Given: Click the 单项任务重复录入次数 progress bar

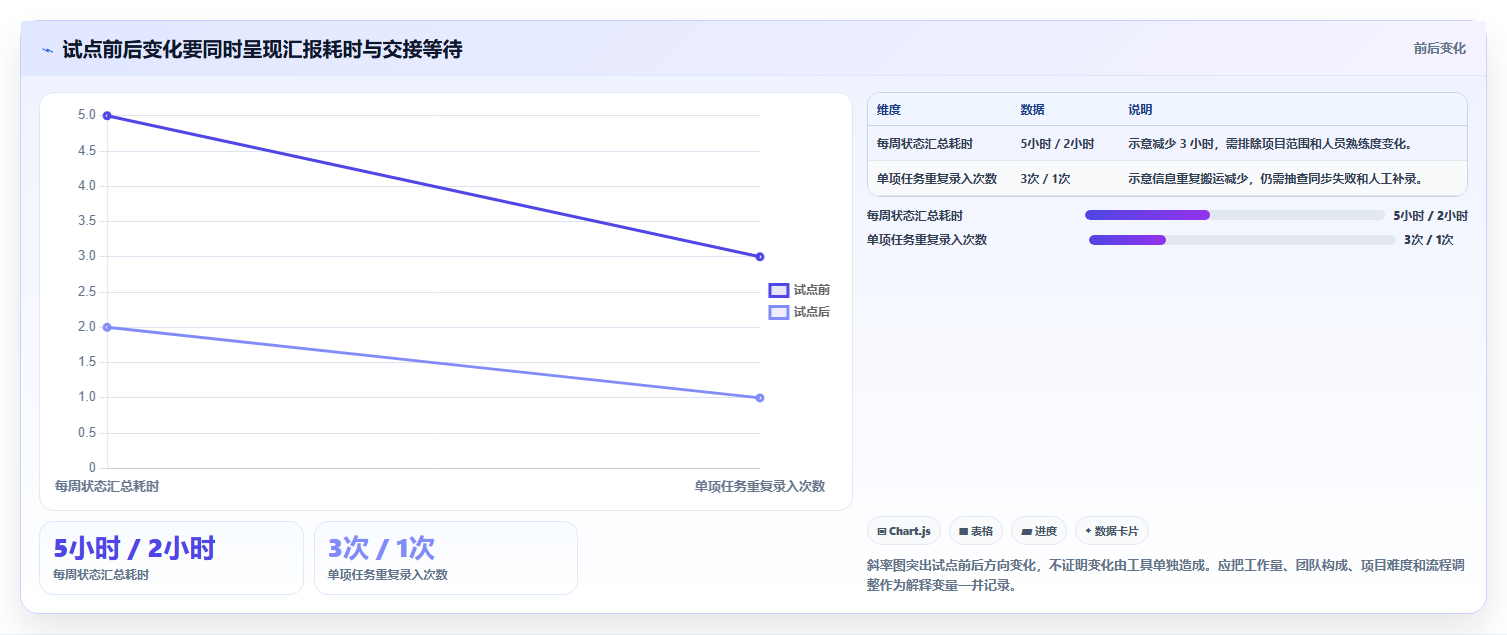Looking at the screenshot, I should [x=1242, y=240].
